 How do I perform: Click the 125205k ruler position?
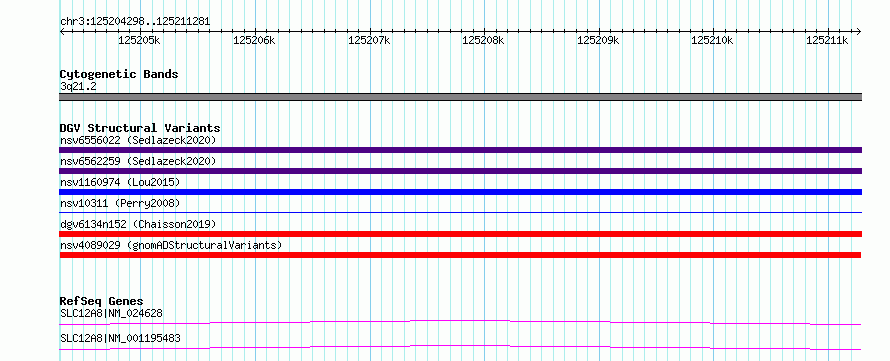140,40
